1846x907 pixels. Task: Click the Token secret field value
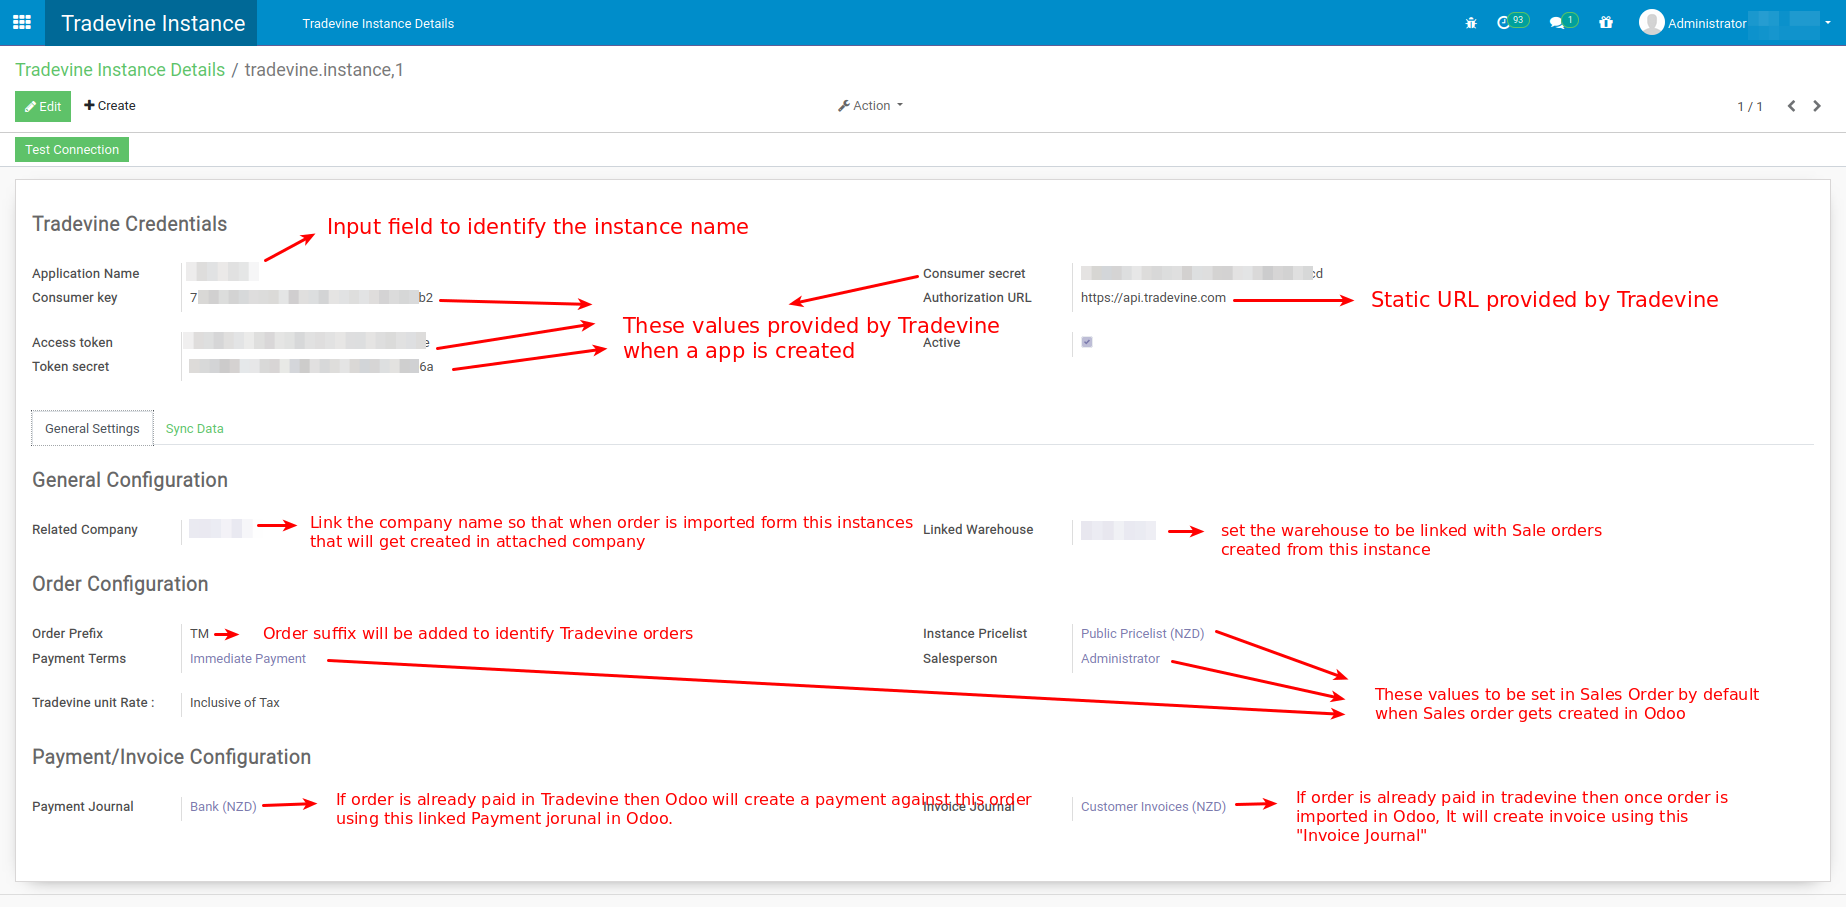pyautogui.click(x=311, y=367)
